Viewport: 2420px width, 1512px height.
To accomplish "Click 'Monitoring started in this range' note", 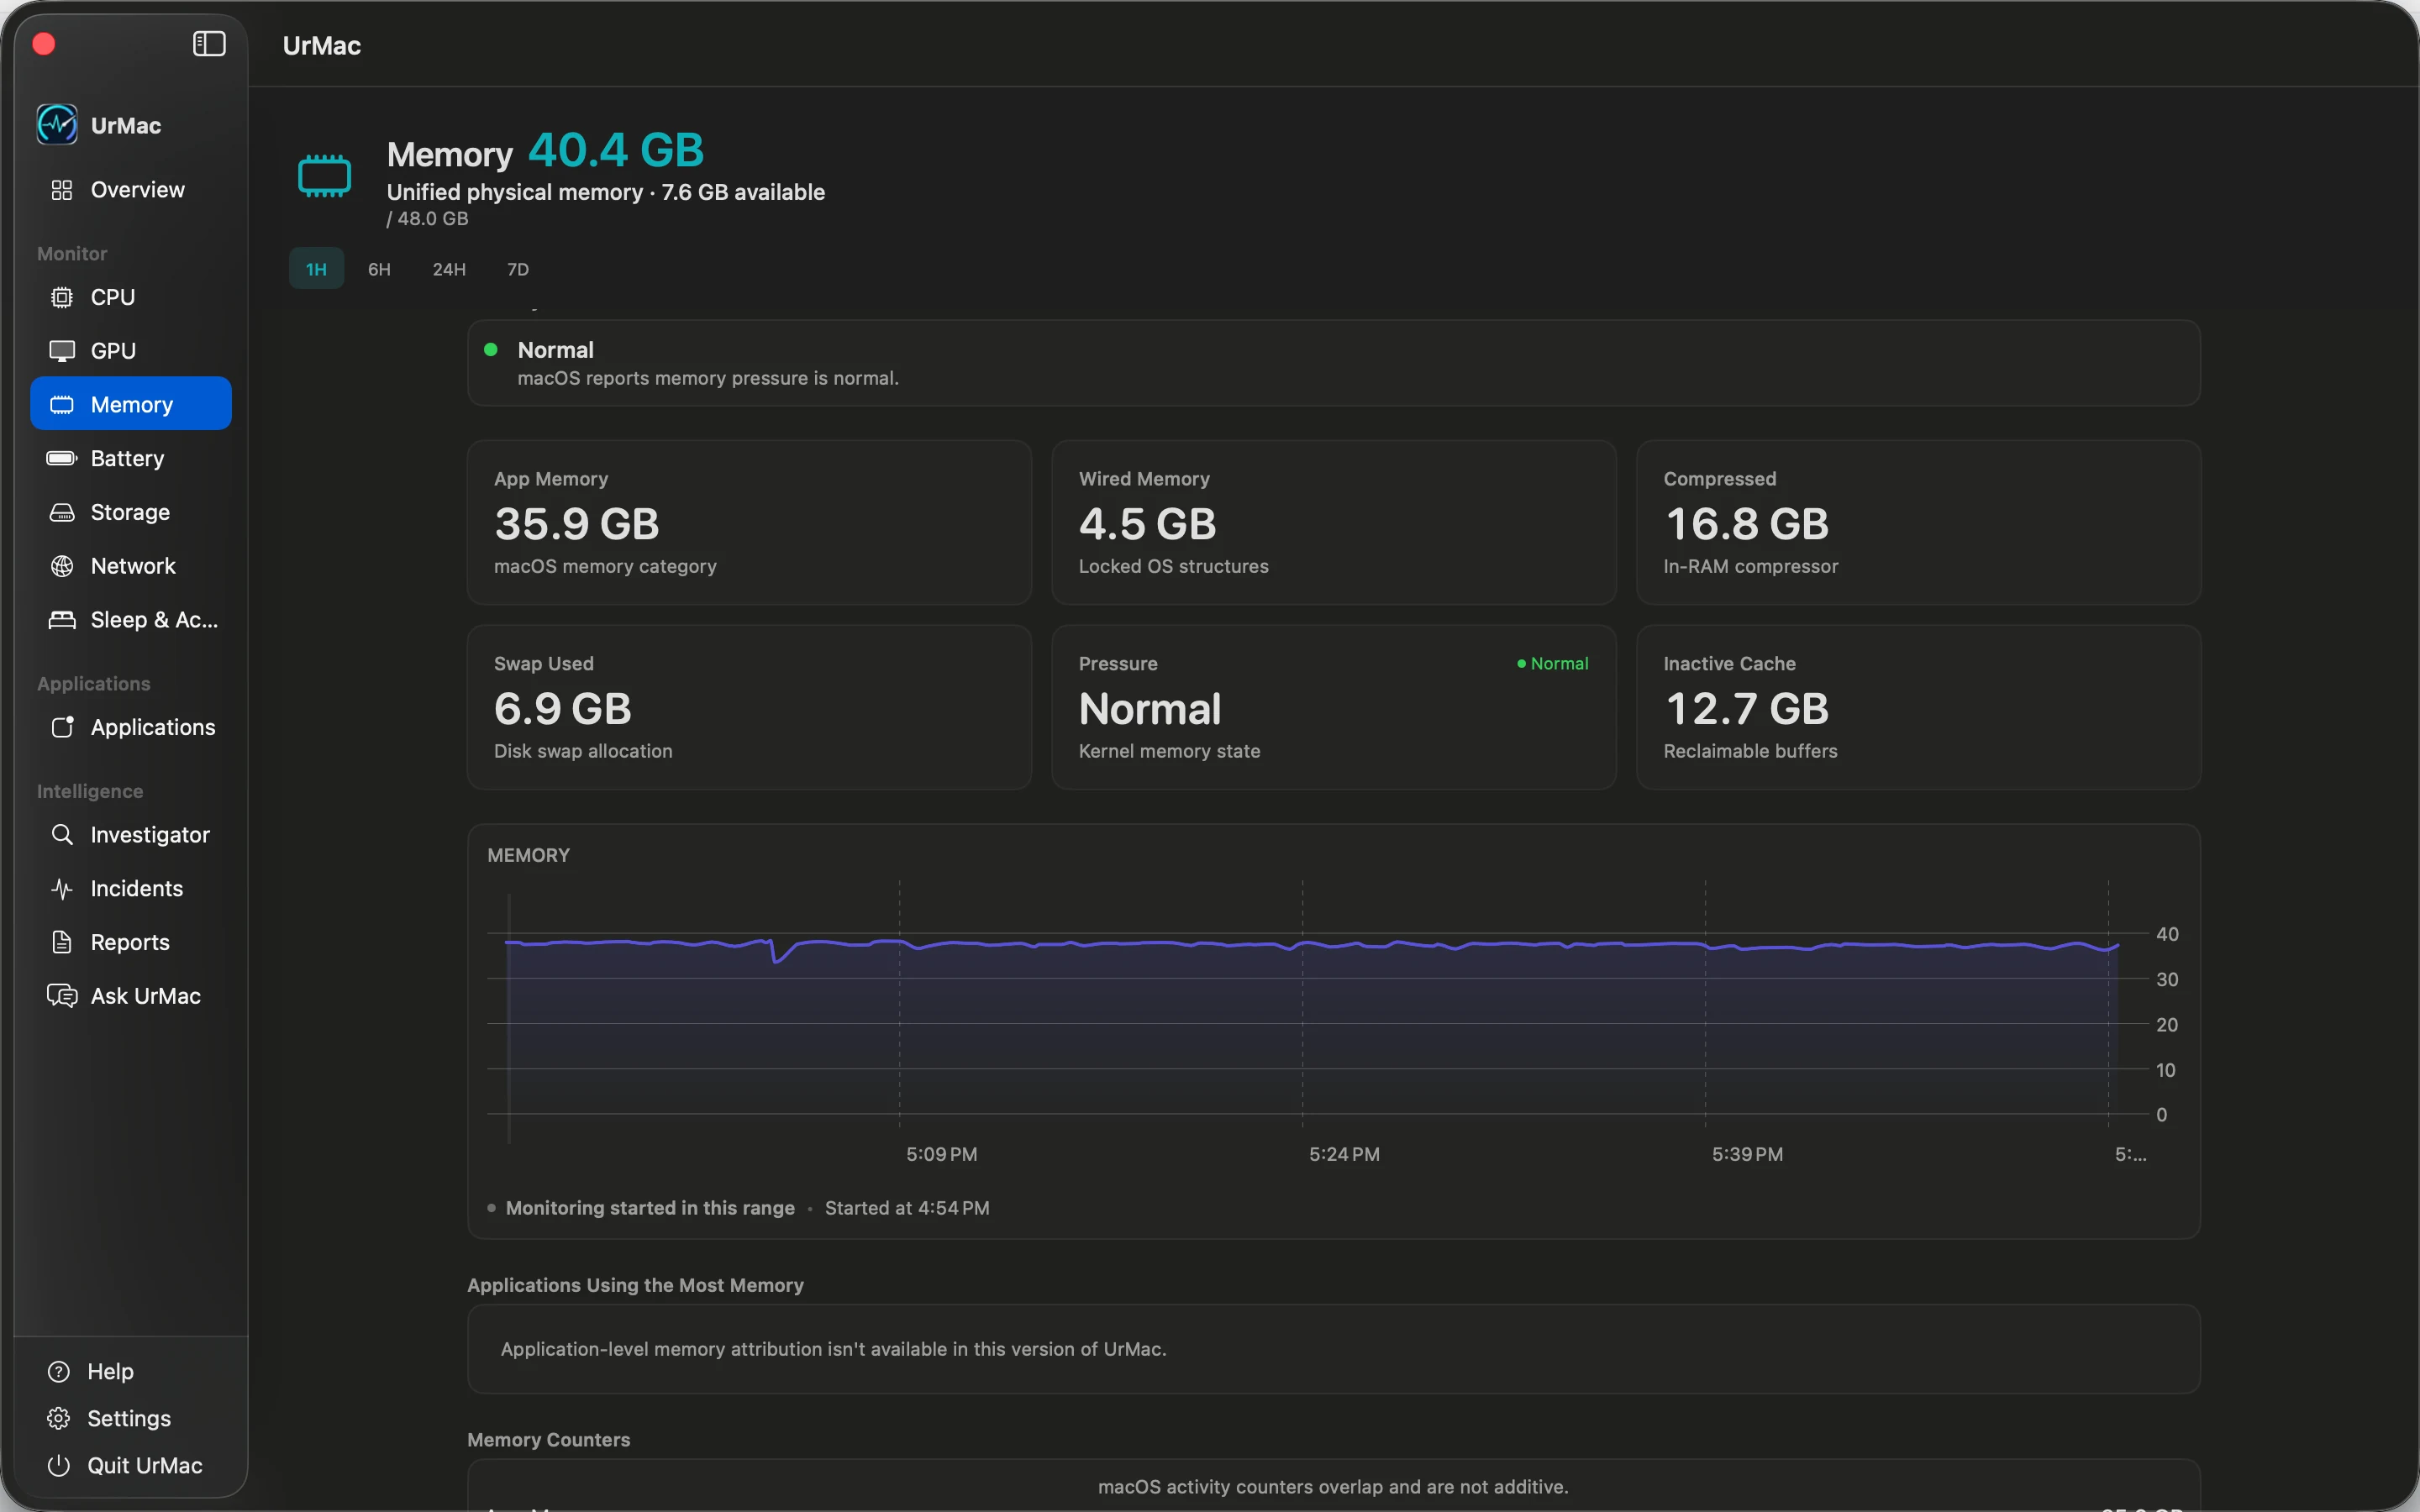I will coord(650,1208).
